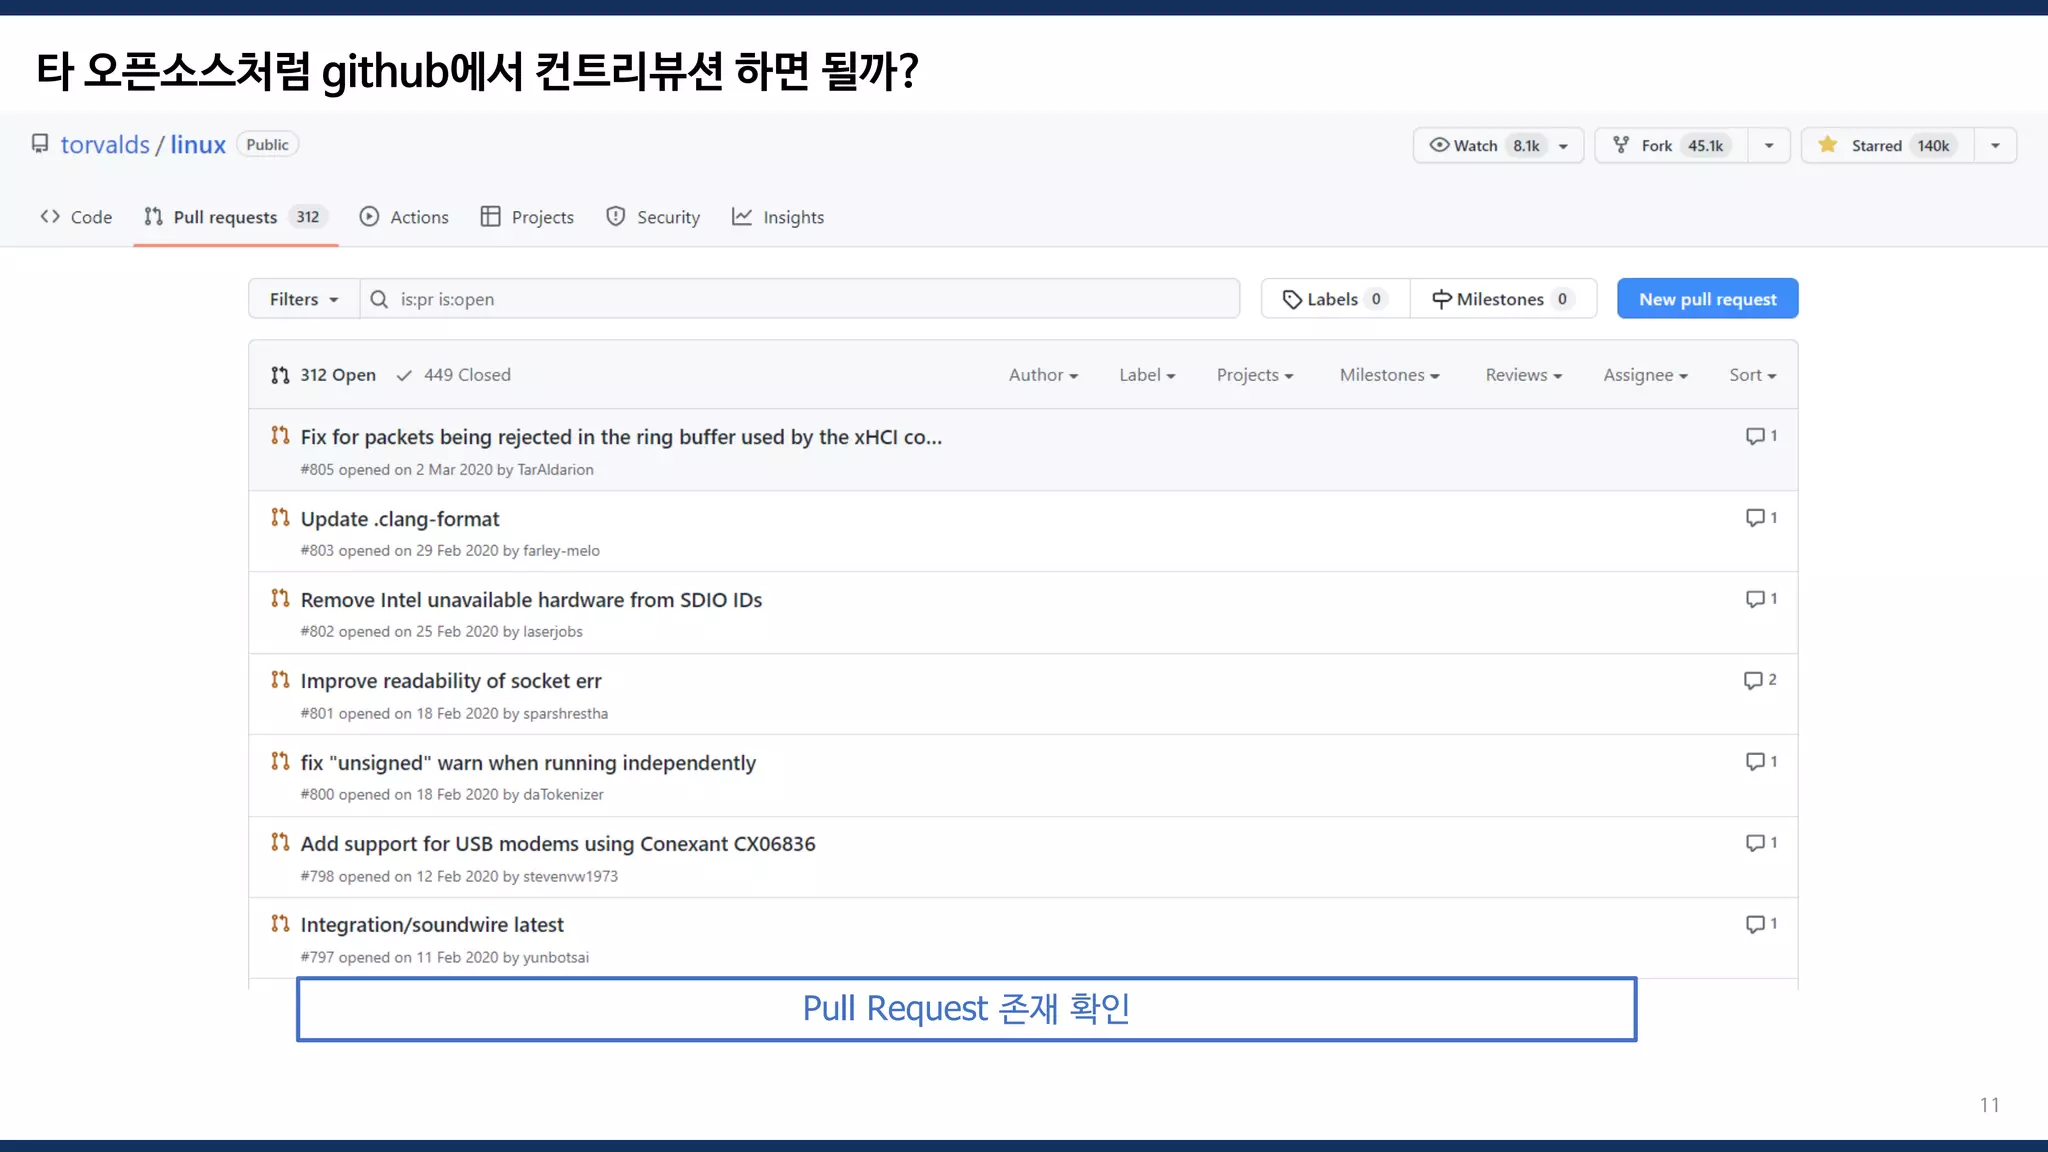The width and height of the screenshot is (2048, 1152).
Task: Click the is:pr is:open search field
Action: tap(800, 299)
